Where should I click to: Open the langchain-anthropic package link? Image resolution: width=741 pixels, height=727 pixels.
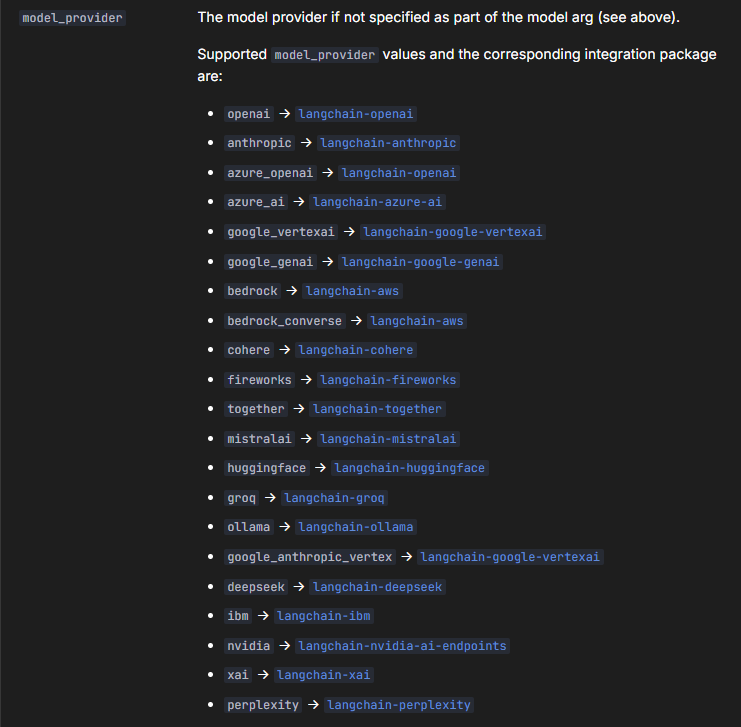pyautogui.click(x=388, y=143)
